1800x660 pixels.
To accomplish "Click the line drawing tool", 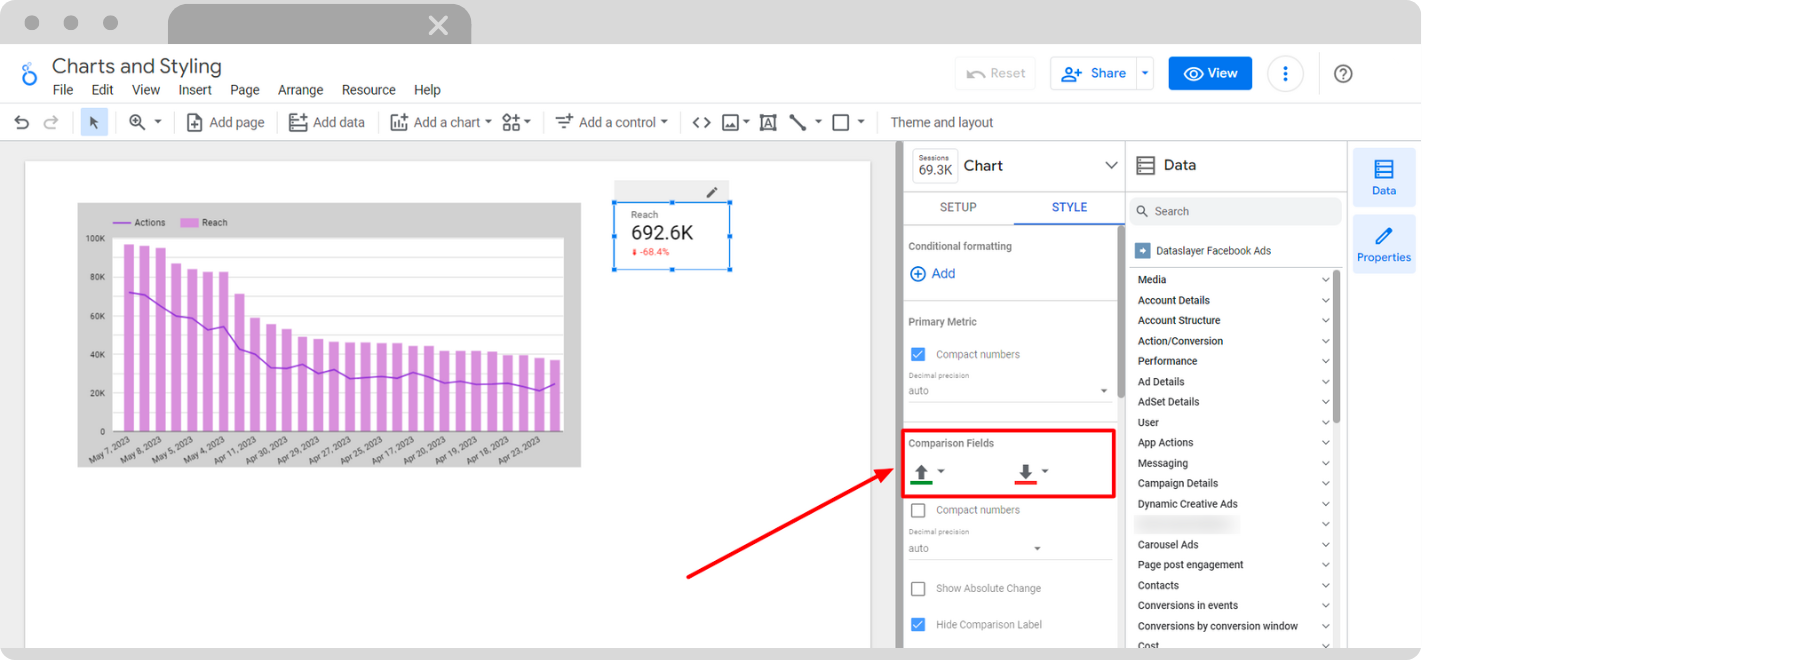I will (798, 122).
